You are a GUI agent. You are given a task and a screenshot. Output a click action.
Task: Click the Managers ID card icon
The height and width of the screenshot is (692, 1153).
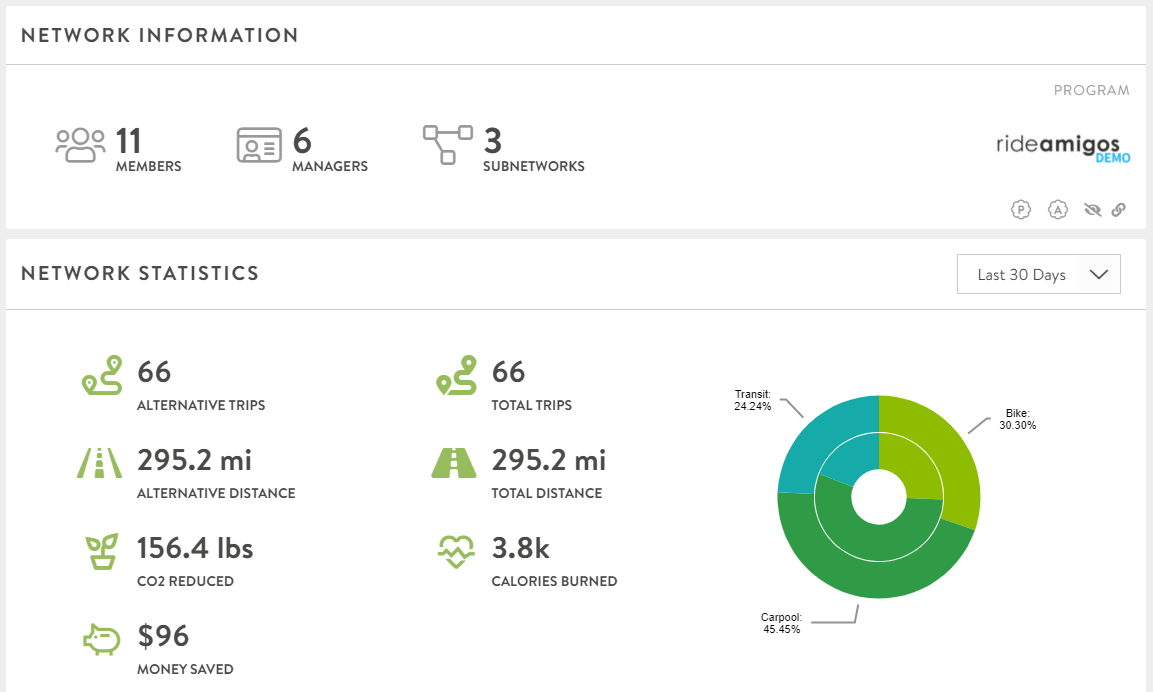(258, 144)
